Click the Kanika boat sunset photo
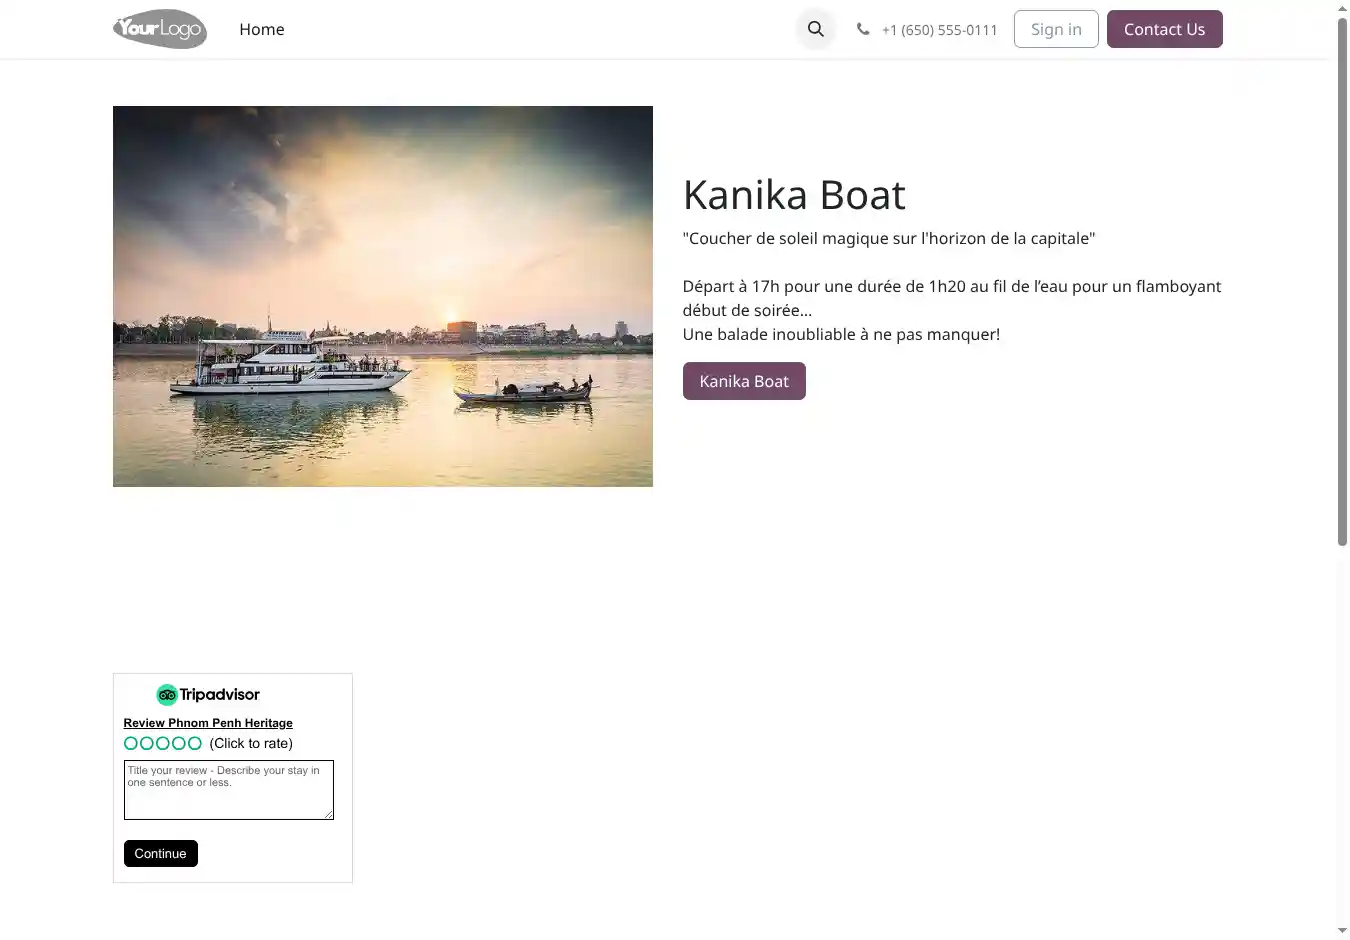The image size is (1350, 940). (383, 296)
